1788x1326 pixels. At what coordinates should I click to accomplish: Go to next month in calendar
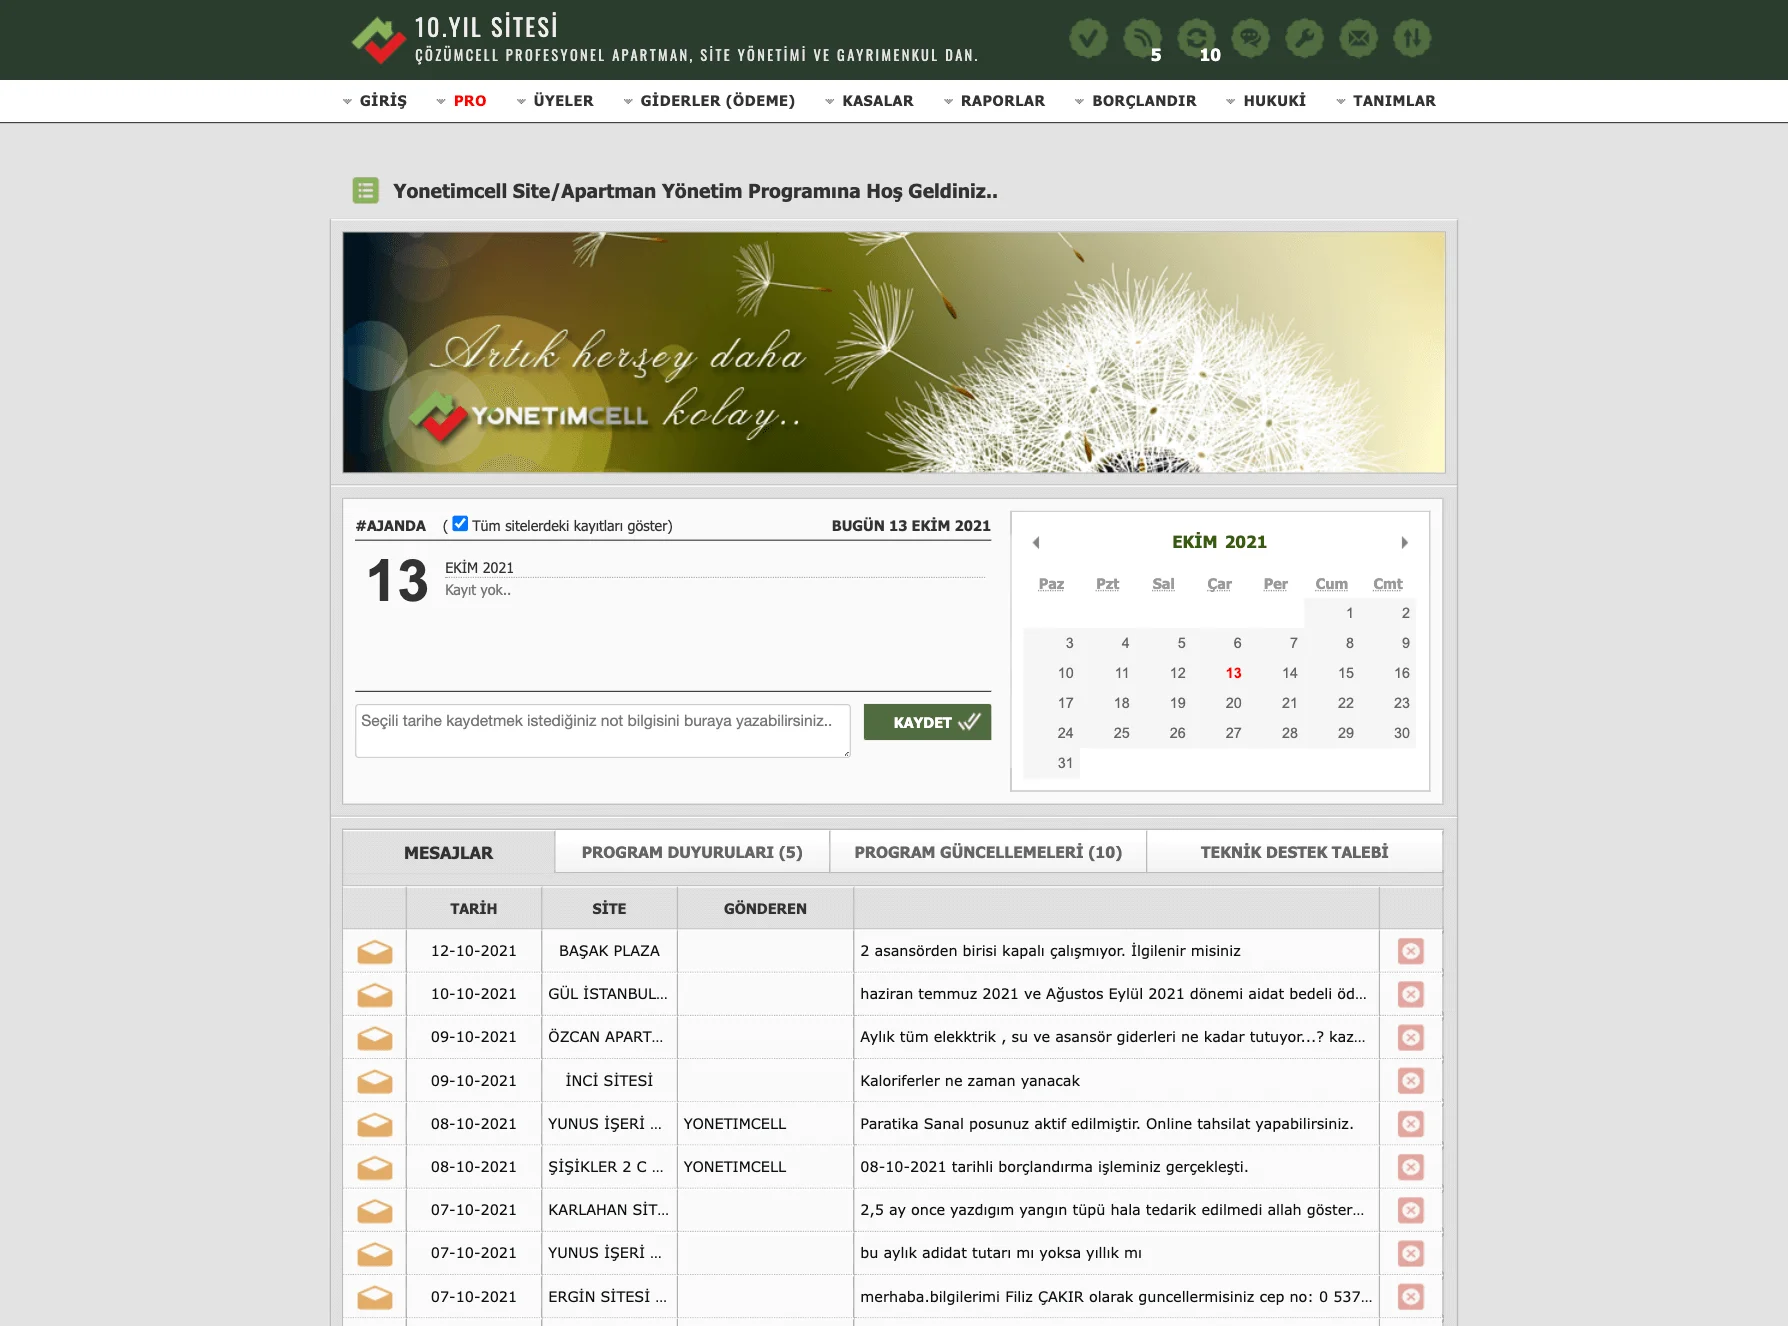(1404, 542)
